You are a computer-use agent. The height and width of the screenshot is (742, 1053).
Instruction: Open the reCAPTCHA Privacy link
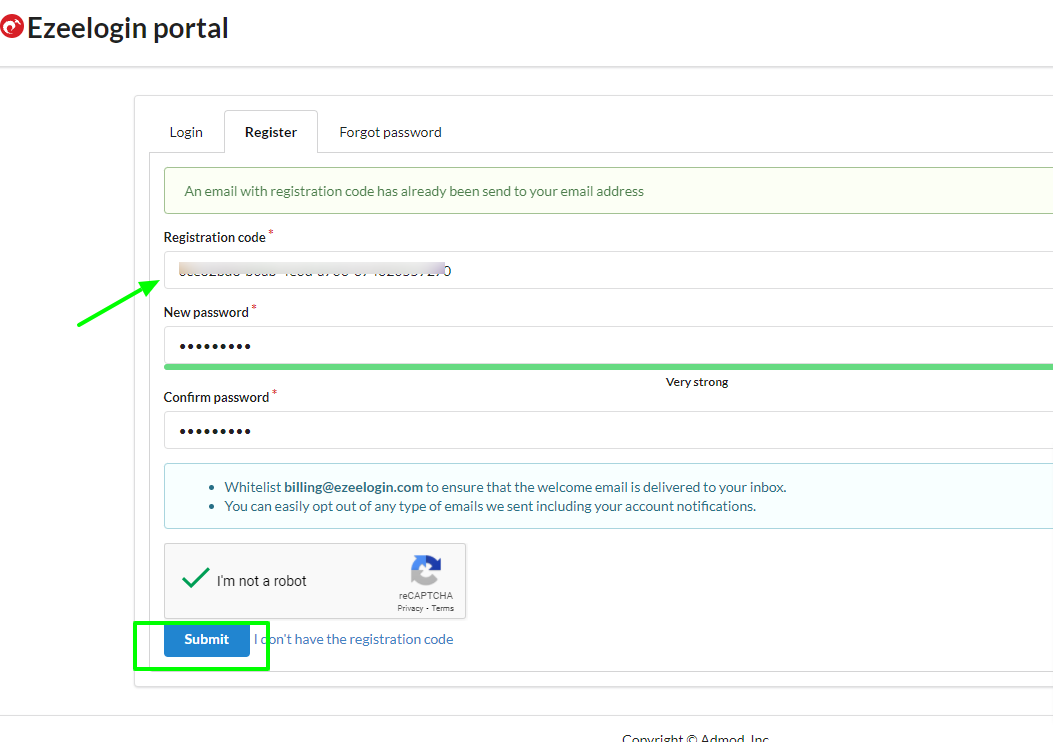(x=410, y=608)
